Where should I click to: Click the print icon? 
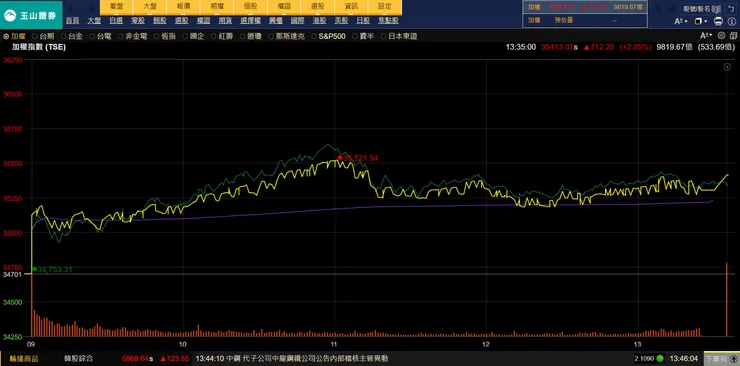tap(718, 21)
